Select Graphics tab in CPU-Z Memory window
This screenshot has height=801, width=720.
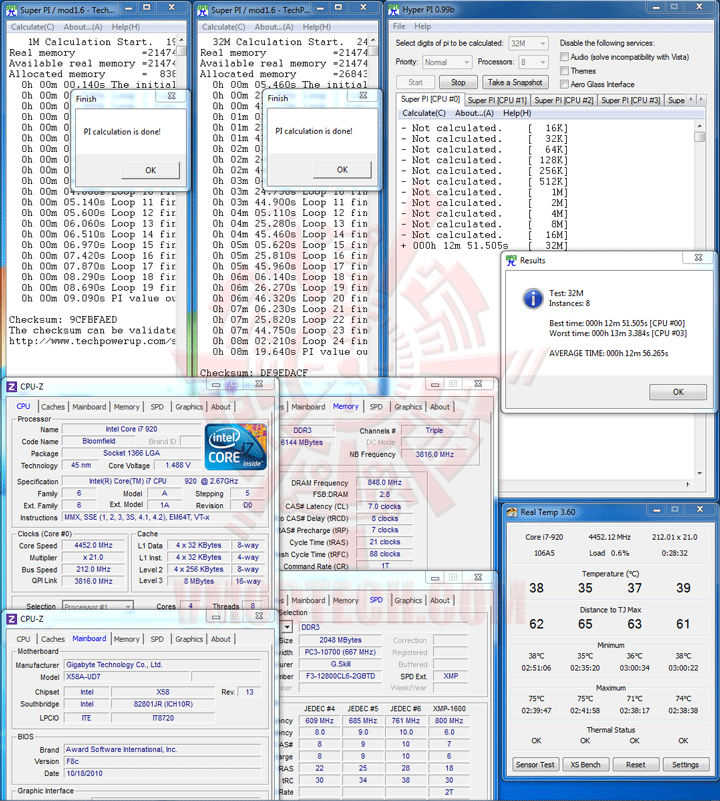click(x=408, y=407)
